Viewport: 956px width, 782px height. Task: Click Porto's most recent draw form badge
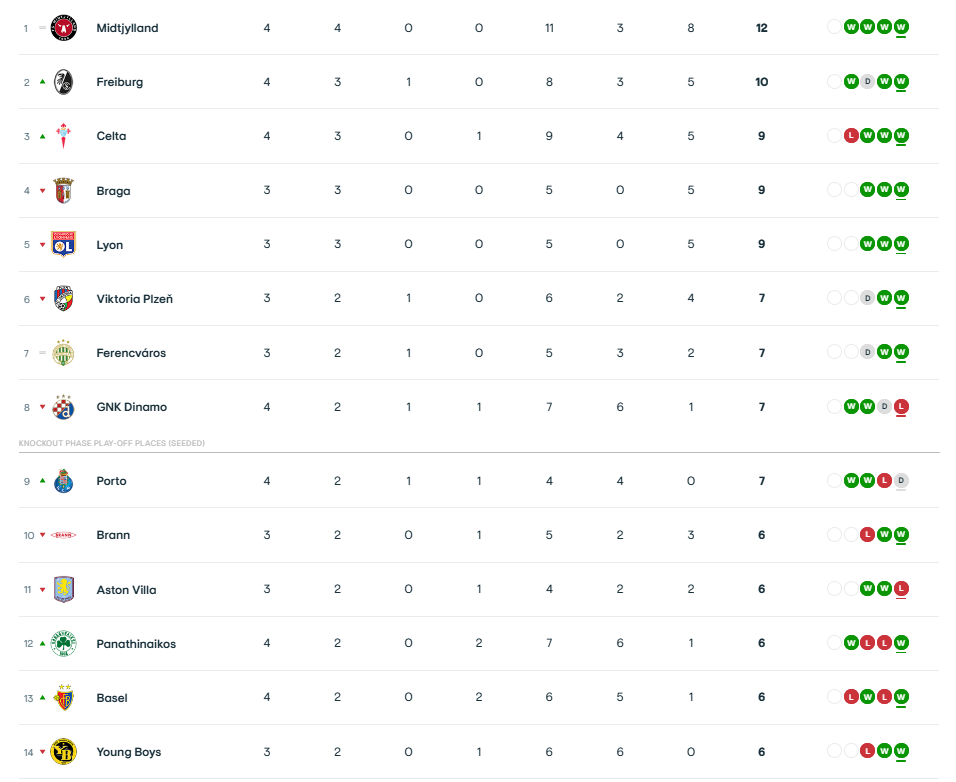[x=901, y=481]
